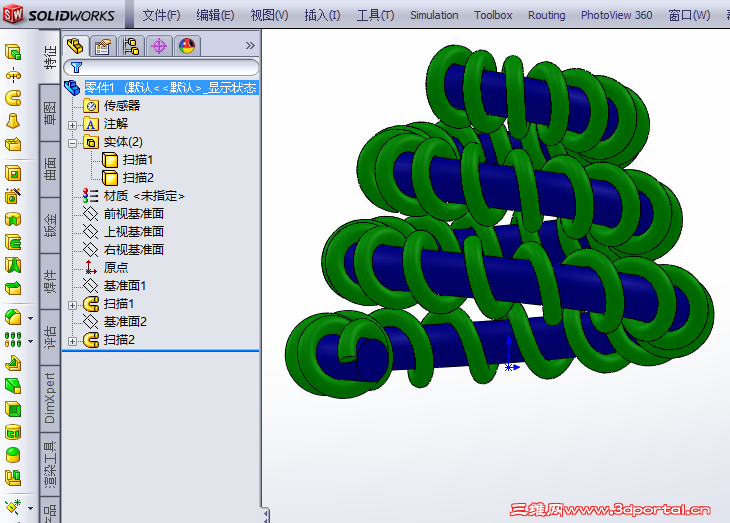730x523 pixels.
Task: Open the Reference Geometry tool
Action: (13, 507)
